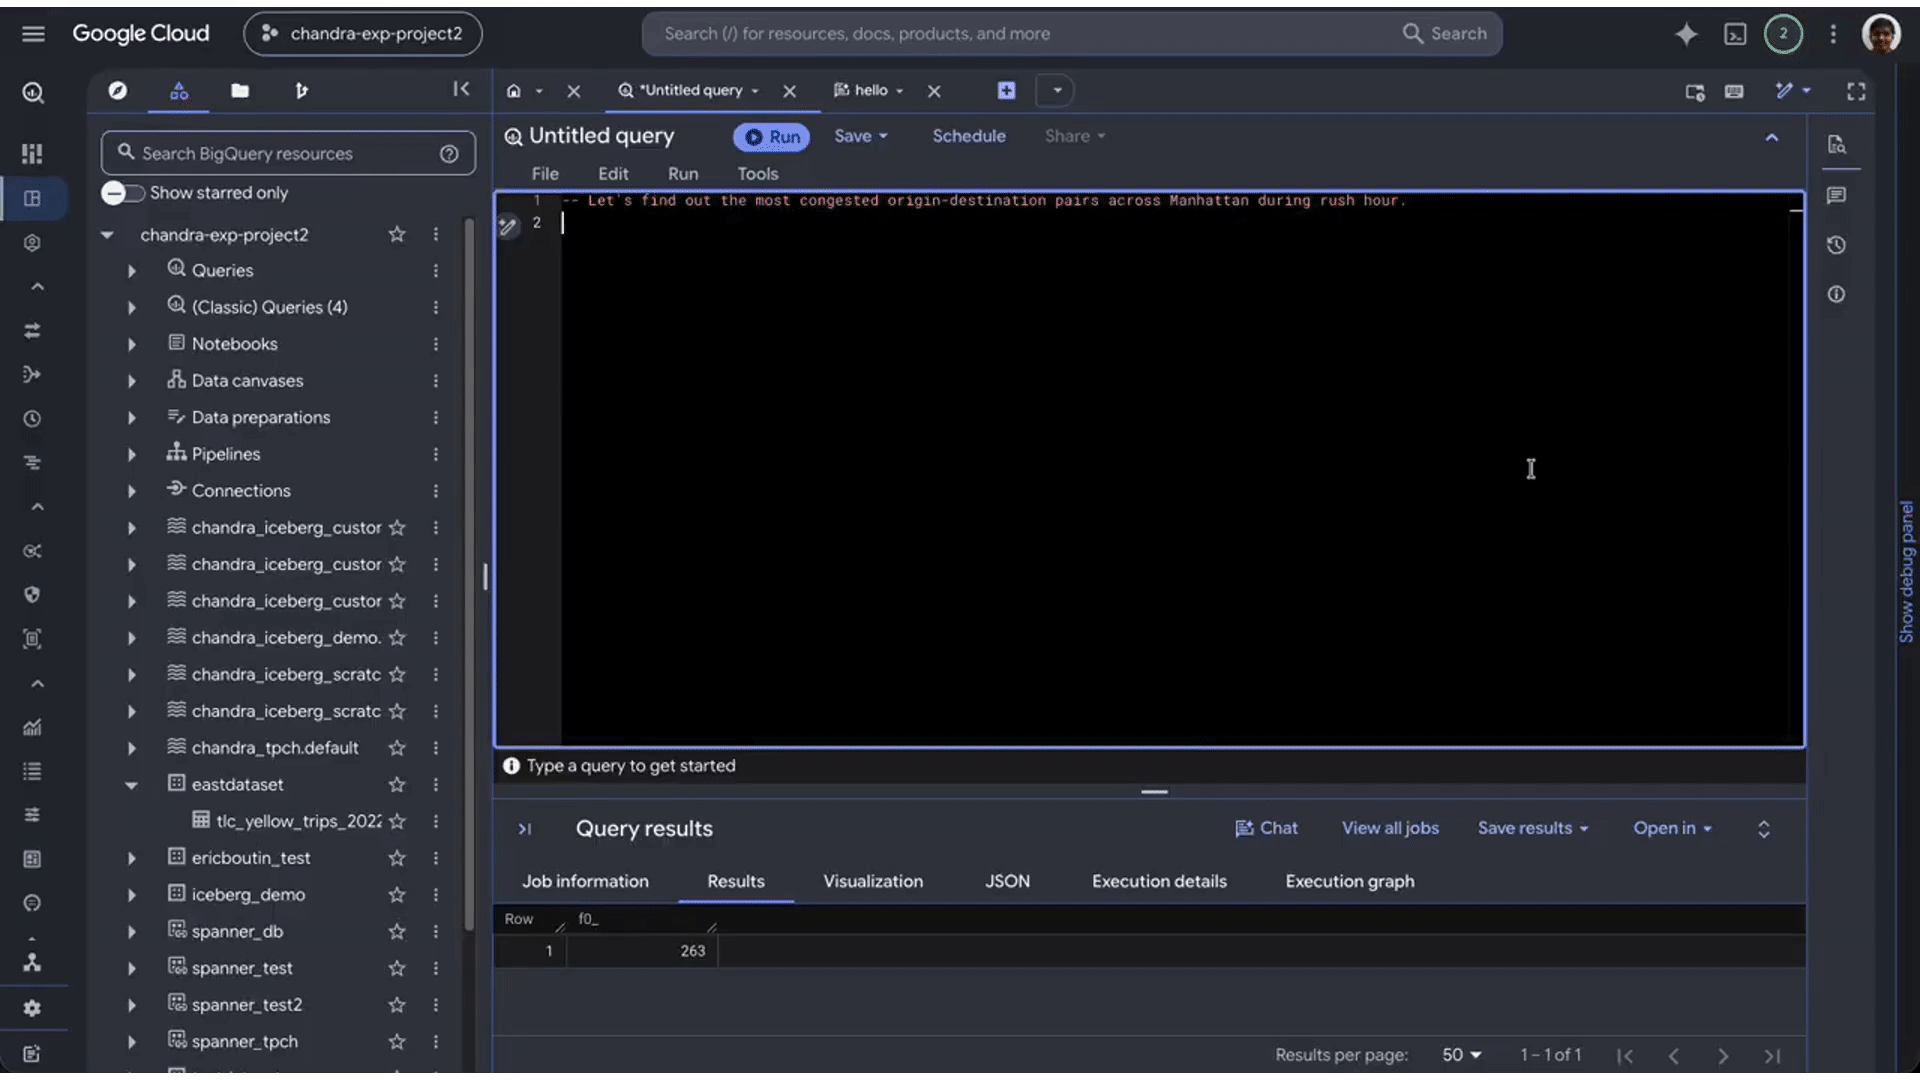Activate Cloud Shell terminal icon

click(x=1735, y=34)
